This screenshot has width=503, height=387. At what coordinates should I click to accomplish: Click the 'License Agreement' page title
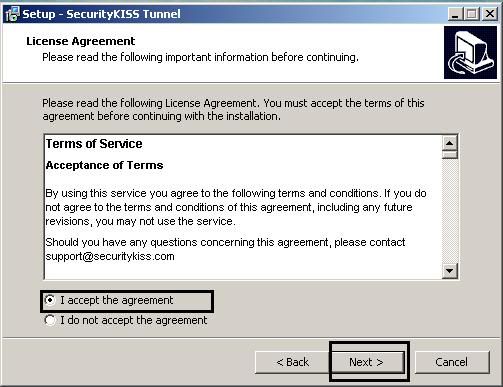81,41
